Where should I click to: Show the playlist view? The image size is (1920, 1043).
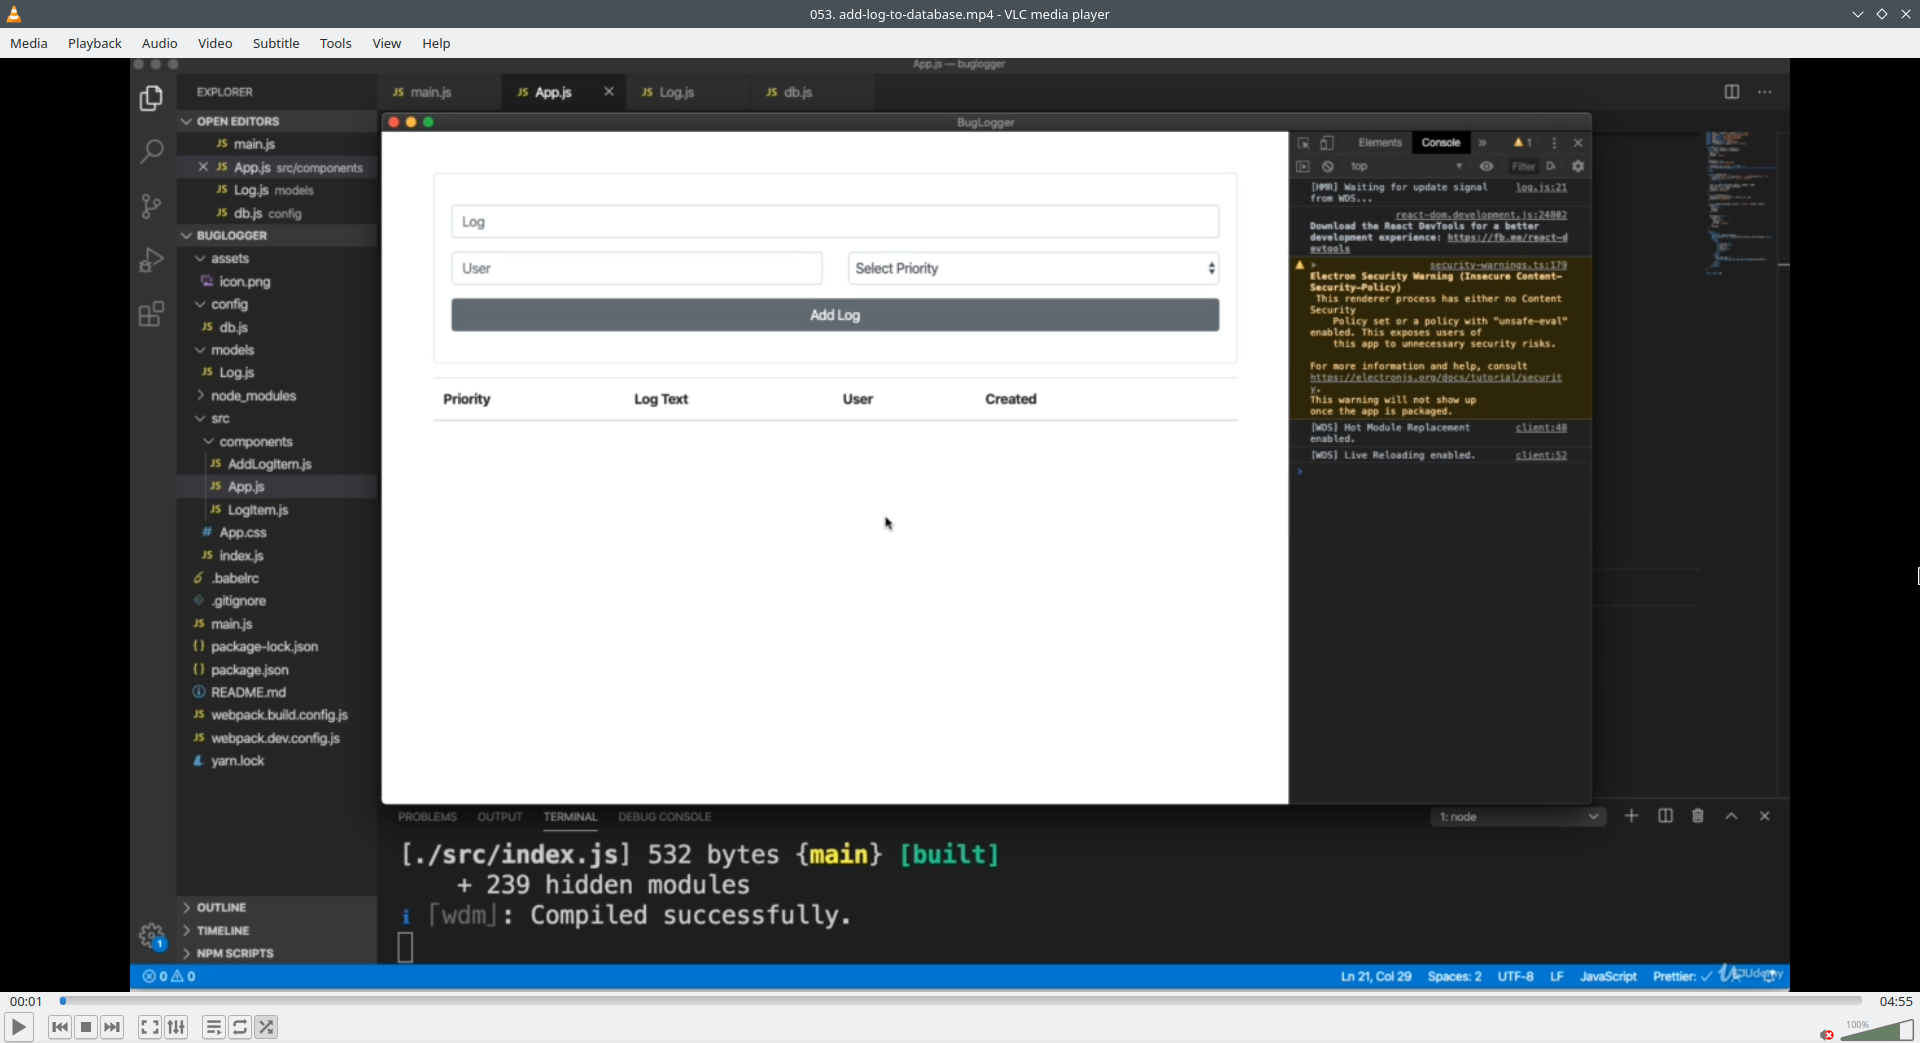(214, 1027)
